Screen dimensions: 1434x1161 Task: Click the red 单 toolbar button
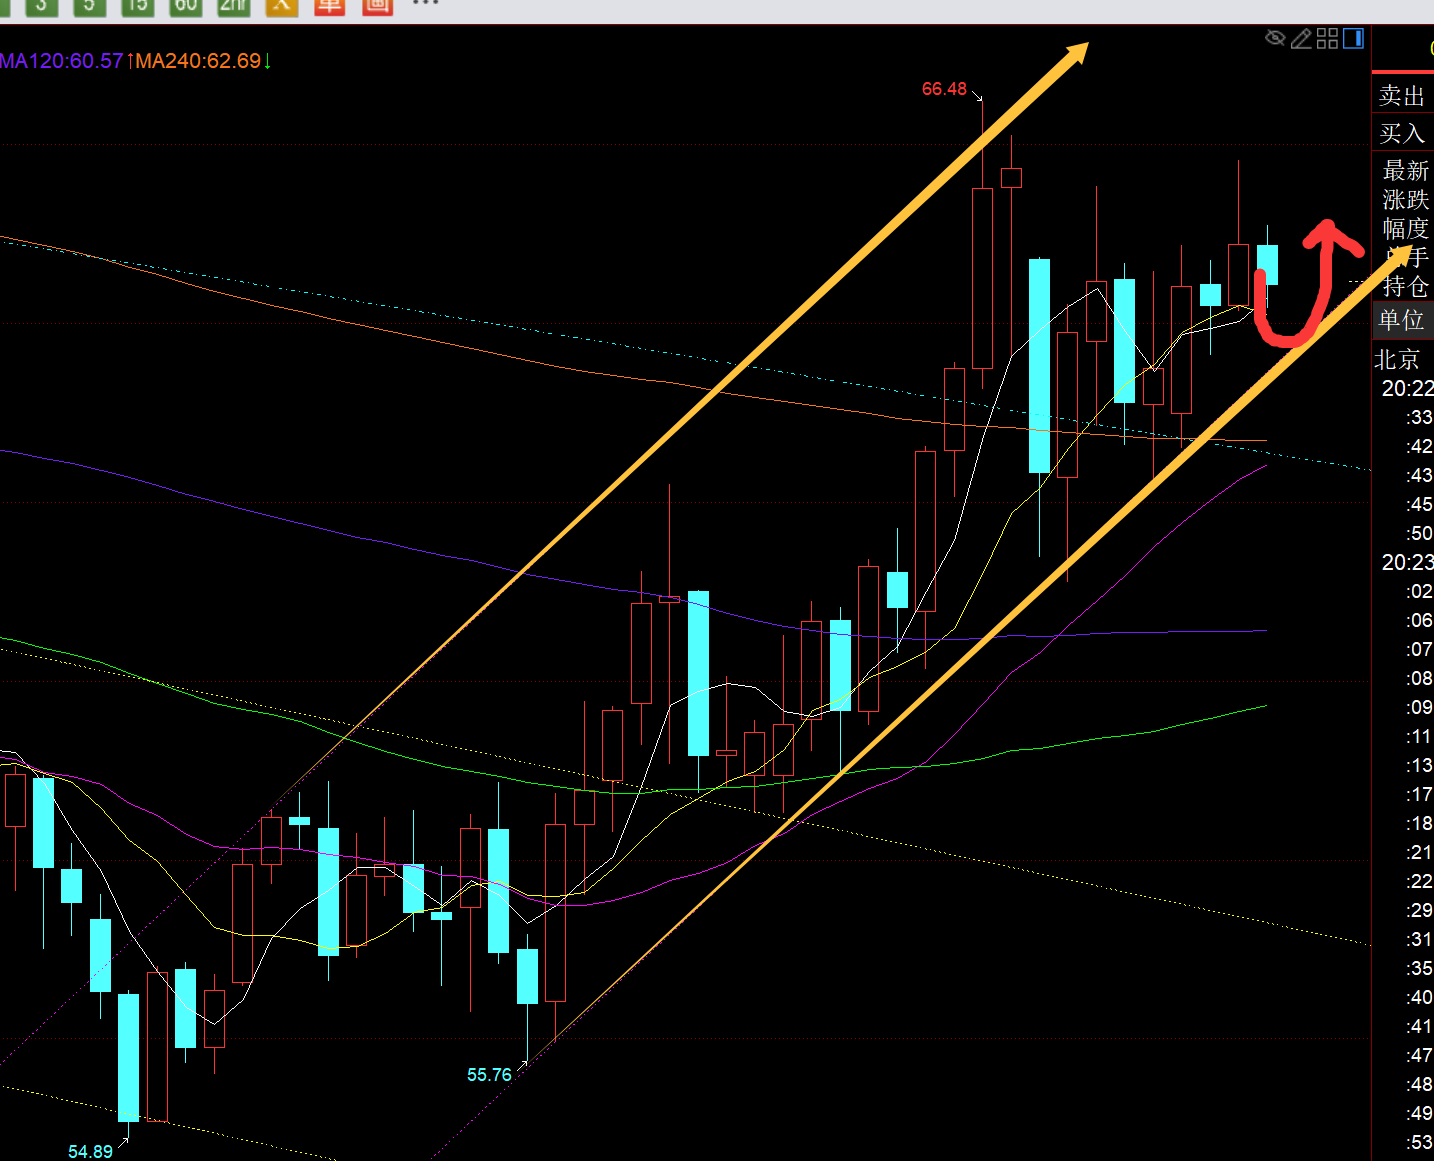329,6
